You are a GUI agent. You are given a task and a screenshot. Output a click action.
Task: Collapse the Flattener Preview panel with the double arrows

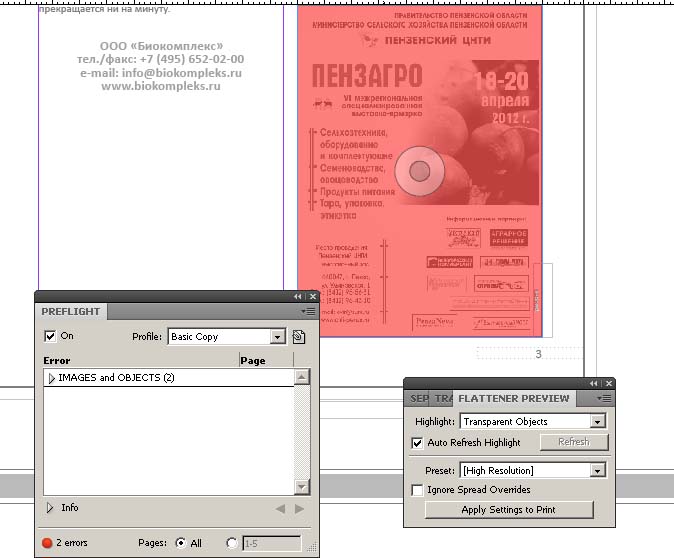[594, 383]
